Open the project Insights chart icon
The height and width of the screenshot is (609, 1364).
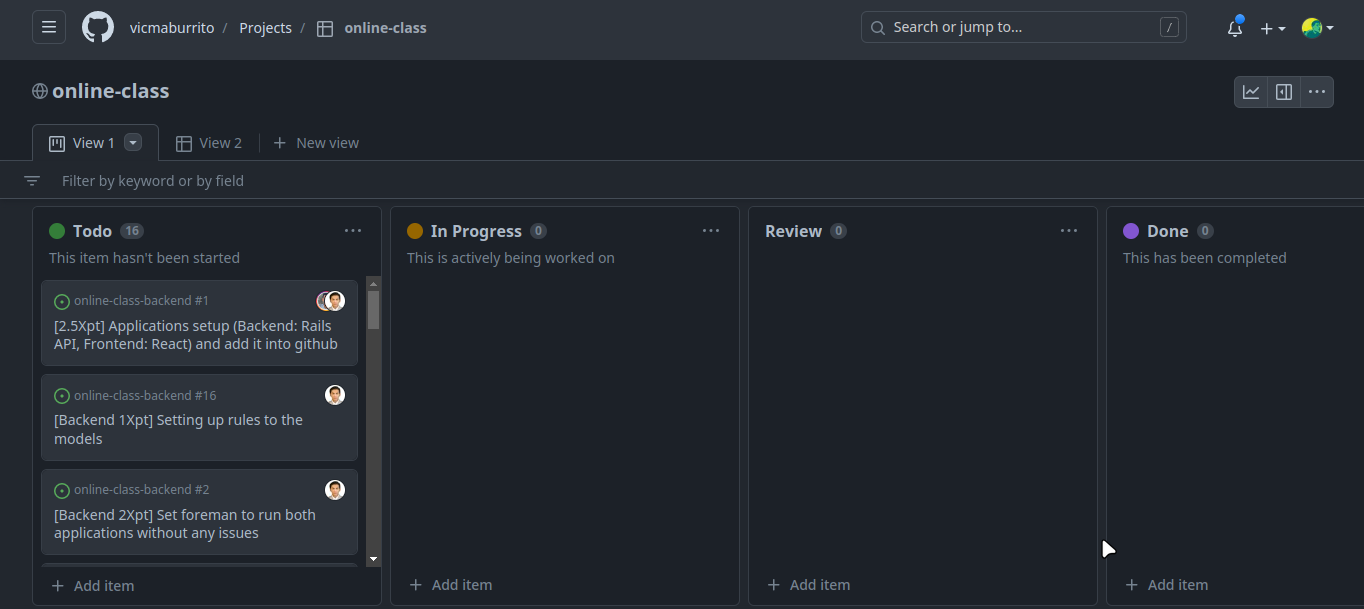tap(1251, 91)
